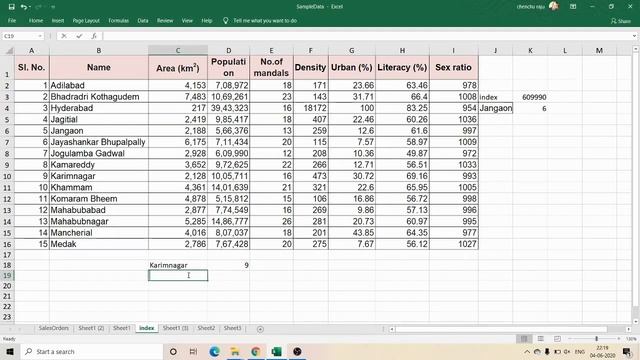Open the Page Layout ribbon tab

[x=86, y=20]
